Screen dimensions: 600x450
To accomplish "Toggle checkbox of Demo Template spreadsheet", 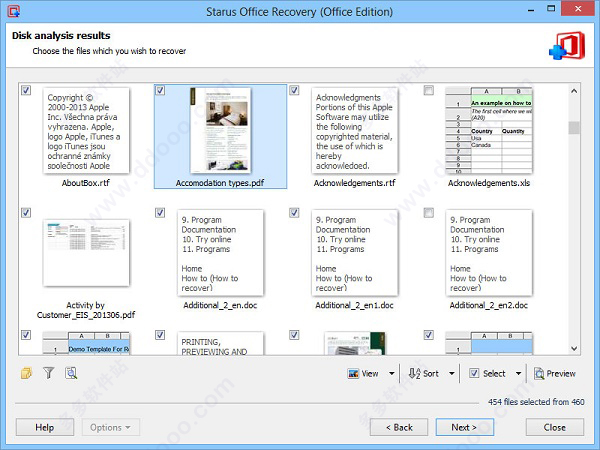I will pyautogui.click(x=26, y=335).
